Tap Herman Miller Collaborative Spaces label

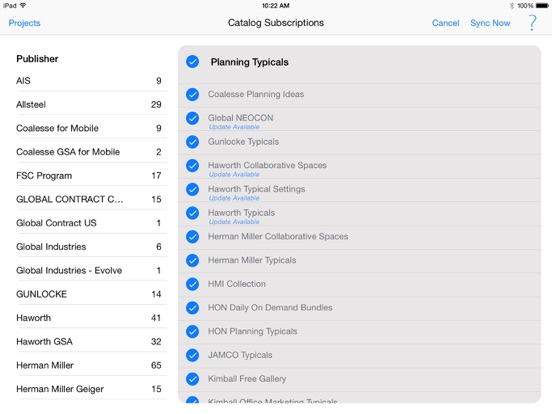click(278, 236)
